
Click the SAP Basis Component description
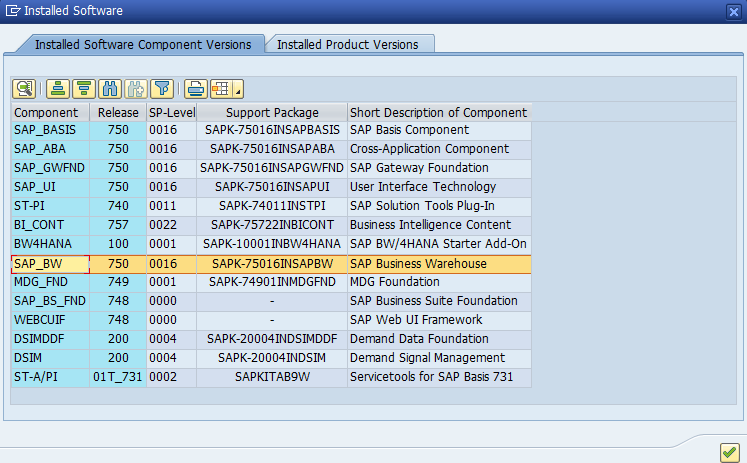pos(439,130)
